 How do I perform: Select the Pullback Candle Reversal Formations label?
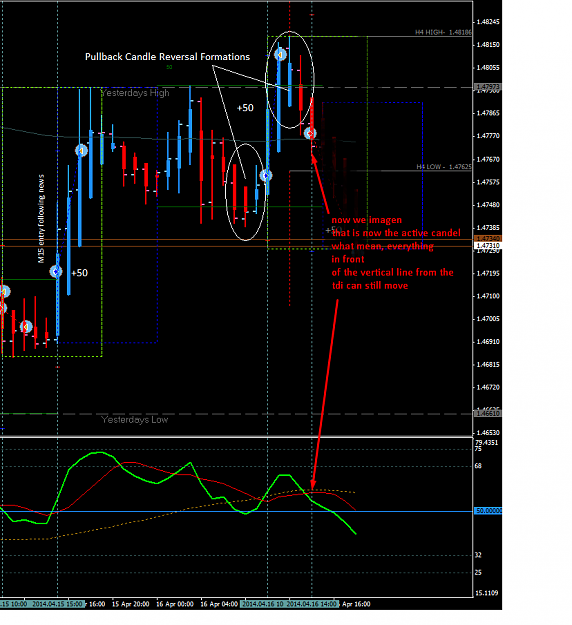pyautogui.click(x=167, y=57)
